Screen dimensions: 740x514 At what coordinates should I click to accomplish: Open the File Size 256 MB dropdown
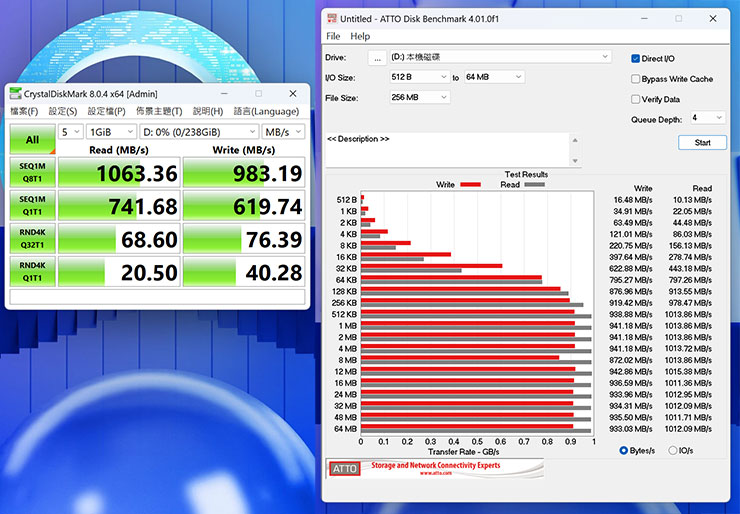(x=419, y=97)
